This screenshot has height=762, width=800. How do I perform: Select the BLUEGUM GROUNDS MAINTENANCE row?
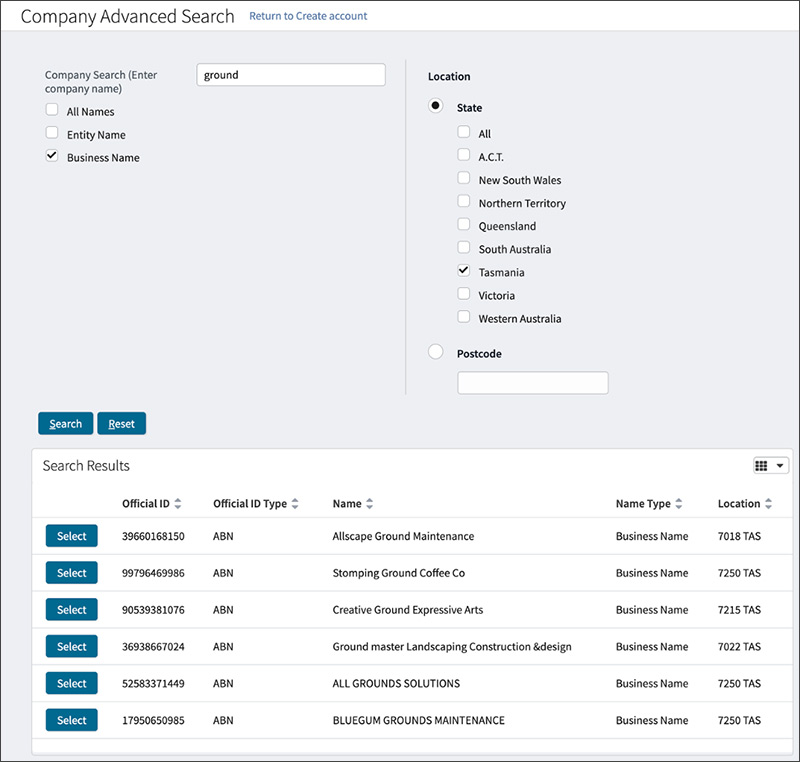(x=71, y=720)
